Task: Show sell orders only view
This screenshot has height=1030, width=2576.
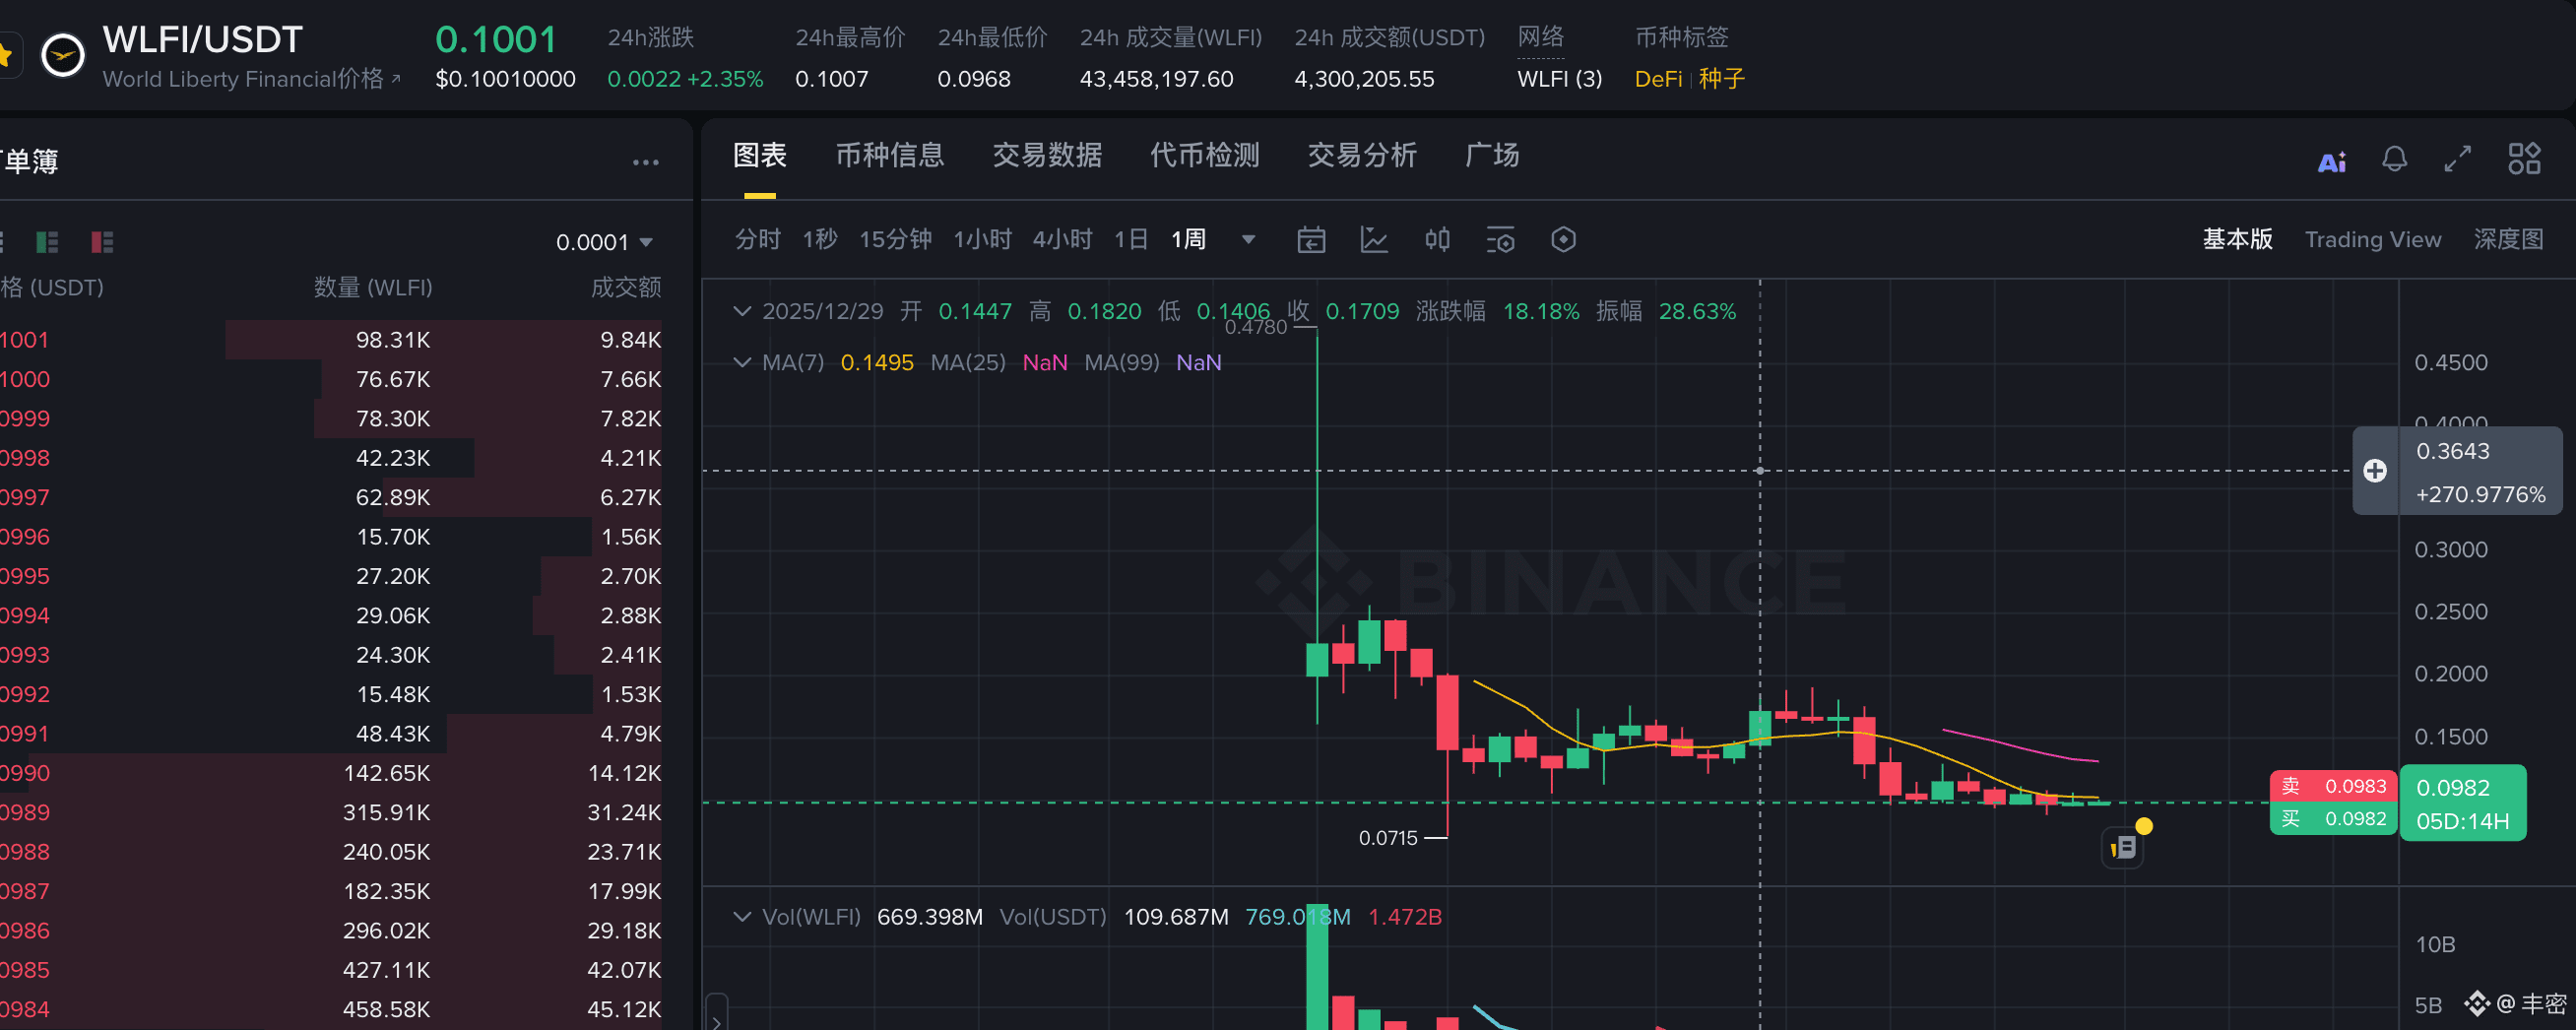Action: (x=102, y=242)
